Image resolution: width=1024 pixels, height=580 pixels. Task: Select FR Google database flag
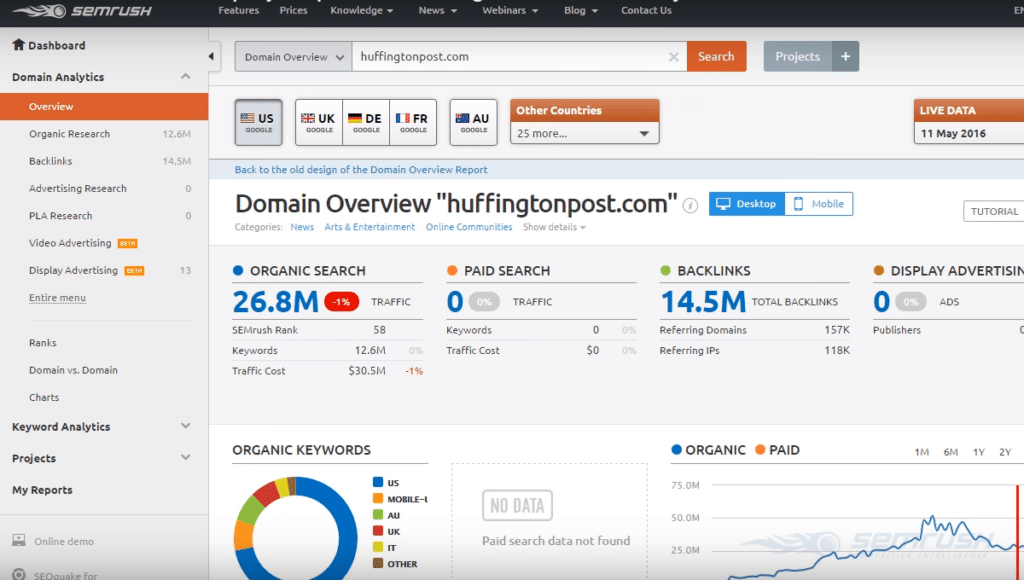click(x=413, y=122)
